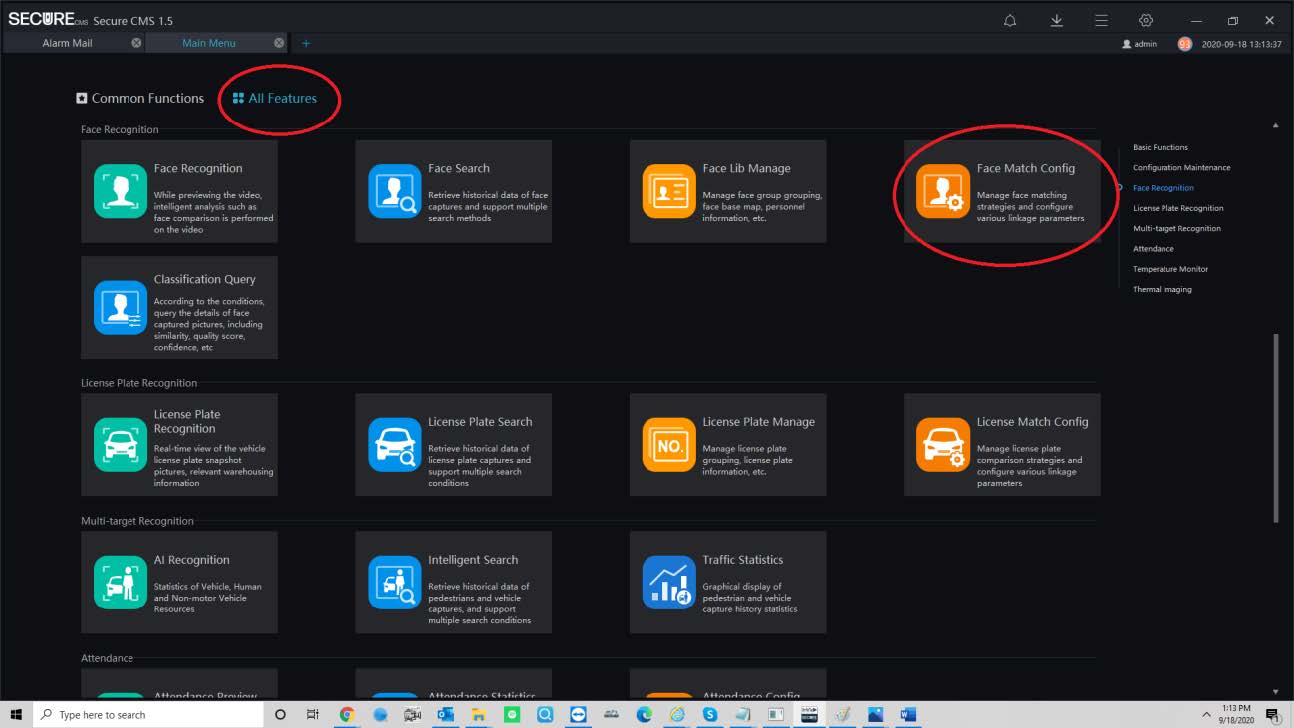This screenshot has height=728, width=1294.
Task: Click the License Plate Search title
Action: pyautogui.click(x=480, y=421)
